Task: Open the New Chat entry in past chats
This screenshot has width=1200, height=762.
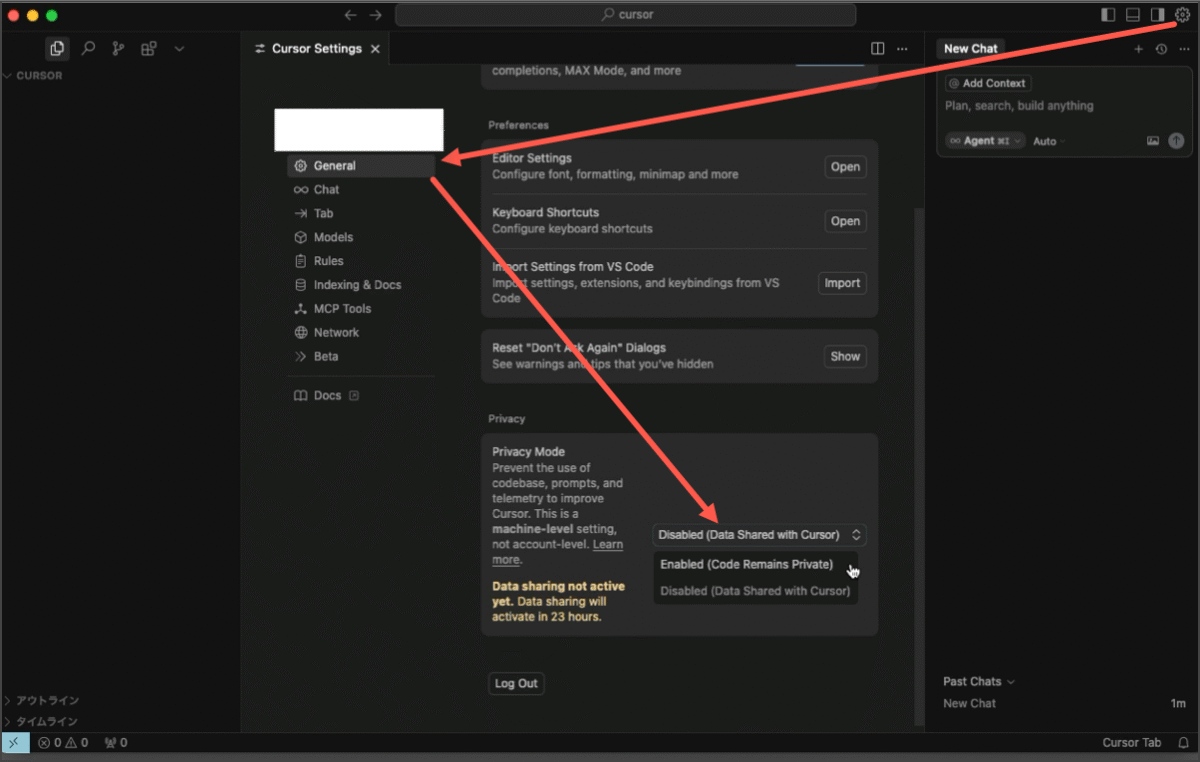Action: coord(1064,704)
